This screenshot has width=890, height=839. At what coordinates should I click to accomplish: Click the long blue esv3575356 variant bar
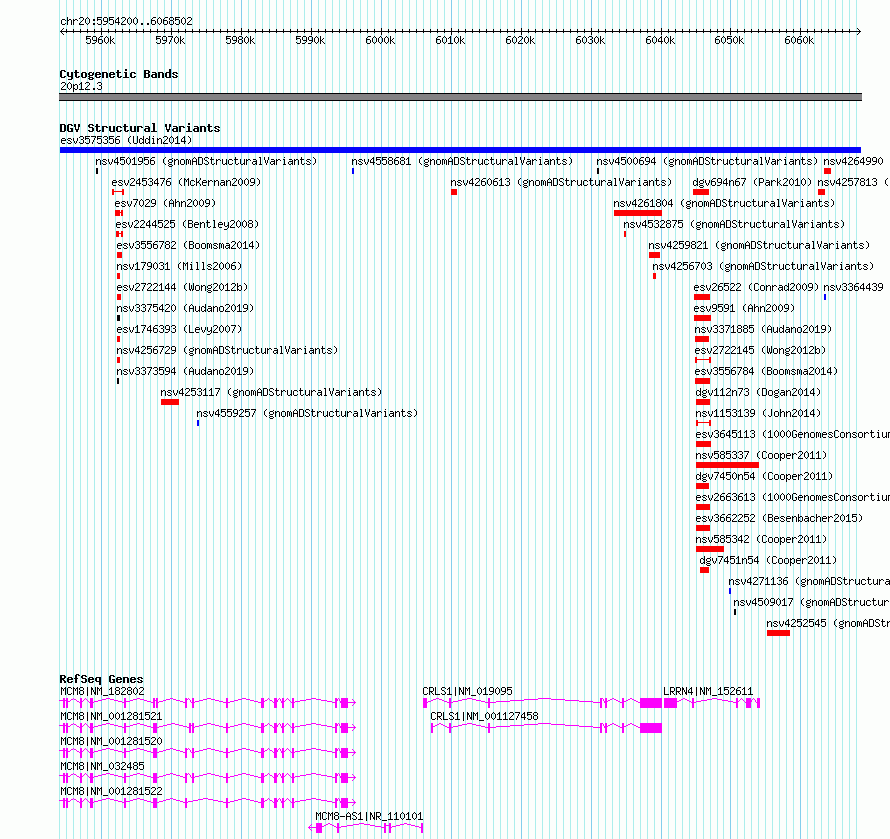tap(460, 150)
